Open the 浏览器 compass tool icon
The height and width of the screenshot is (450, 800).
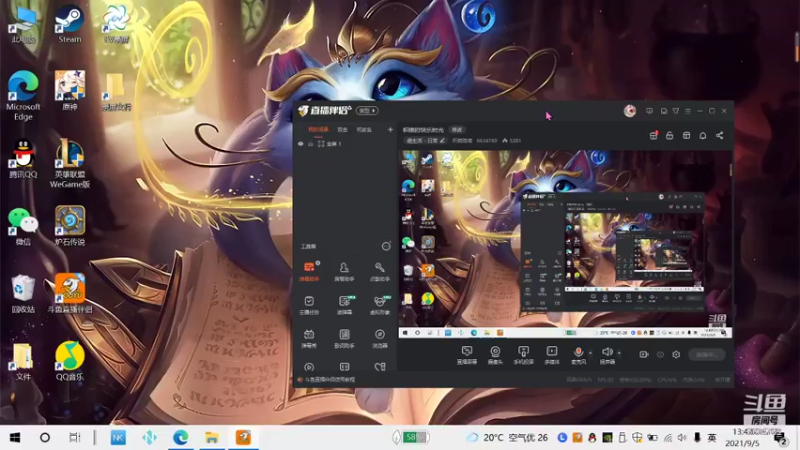tap(380, 338)
